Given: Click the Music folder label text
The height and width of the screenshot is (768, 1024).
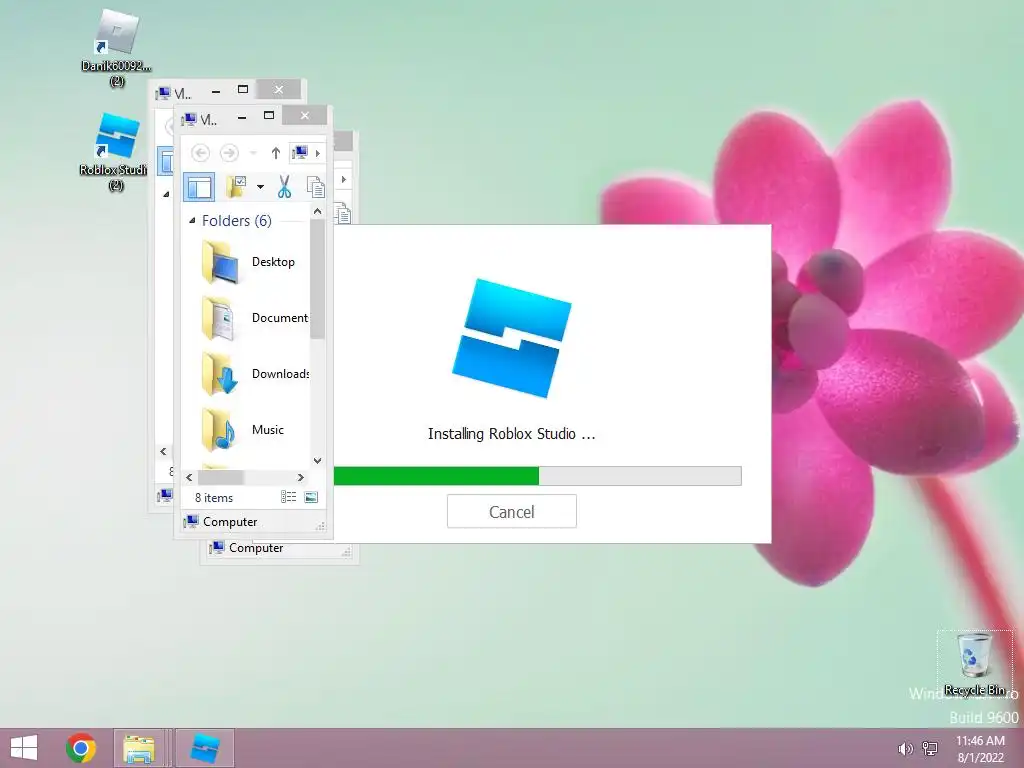Looking at the screenshot, I should point(268,430).
